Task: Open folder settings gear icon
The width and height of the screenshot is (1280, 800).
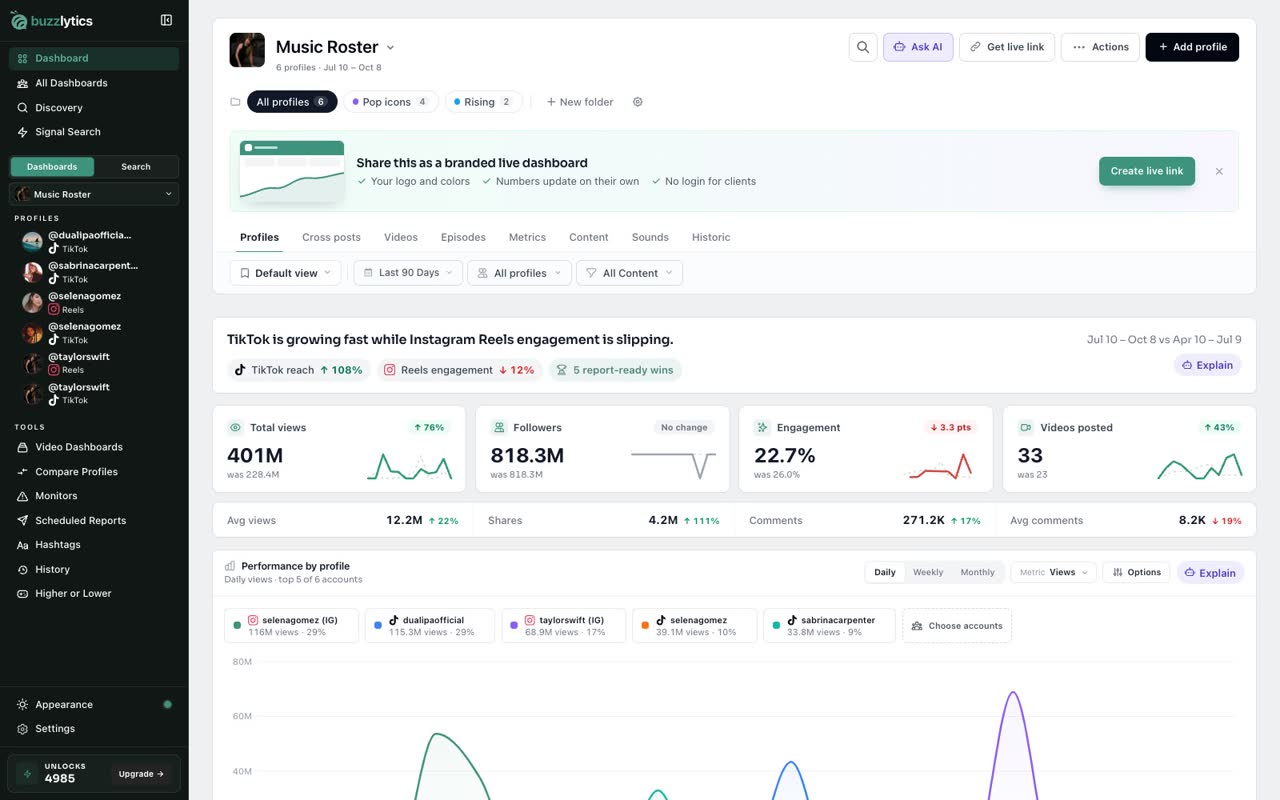Action: [638, 102]
